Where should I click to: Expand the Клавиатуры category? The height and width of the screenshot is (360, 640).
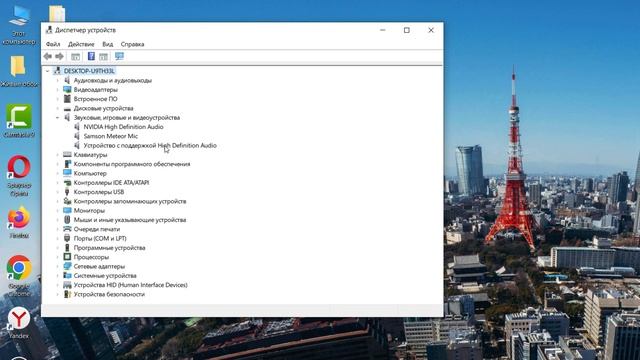point(58,155)
